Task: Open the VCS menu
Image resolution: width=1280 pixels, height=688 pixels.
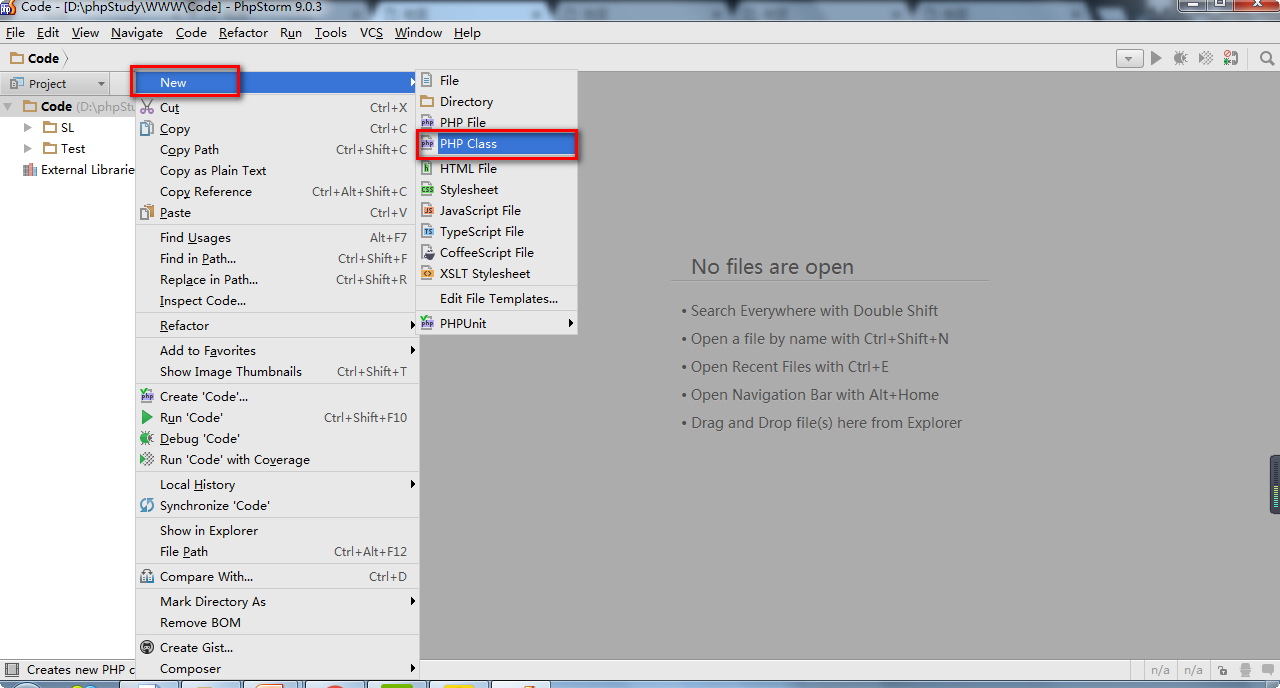Action: [x=371, y=32]
